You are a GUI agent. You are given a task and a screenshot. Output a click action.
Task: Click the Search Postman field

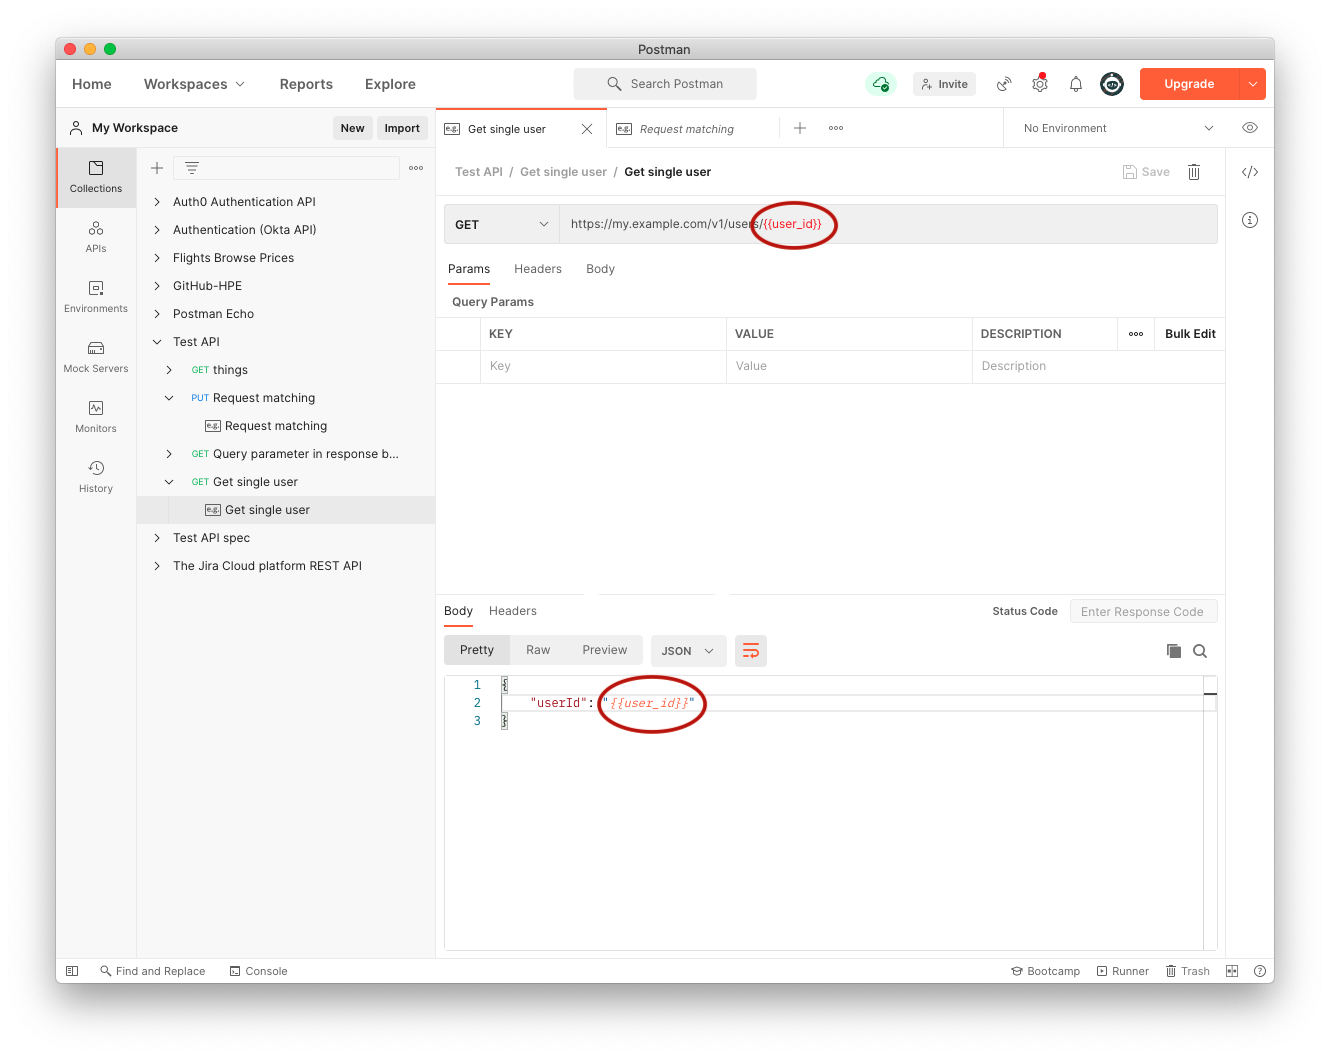pyautogui.click(x=665, y=84)
